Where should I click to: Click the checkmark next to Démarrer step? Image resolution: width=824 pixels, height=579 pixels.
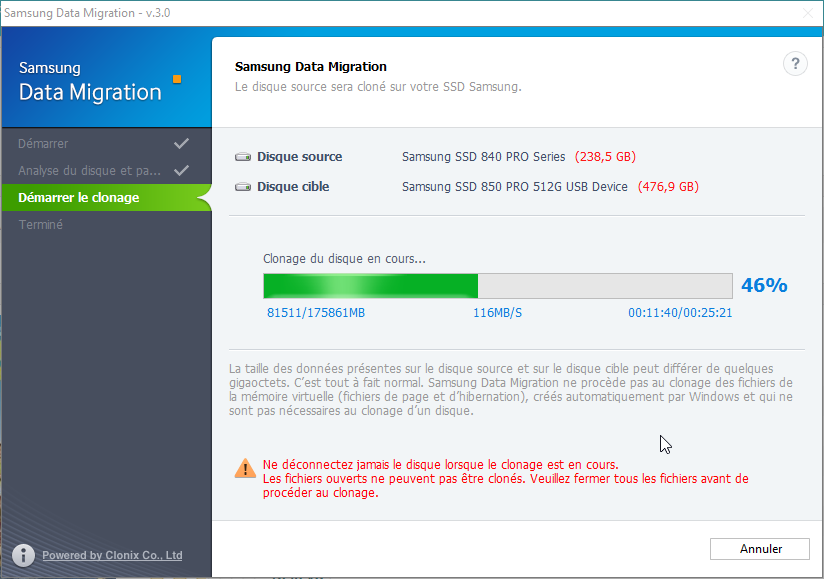coord(181,143)
